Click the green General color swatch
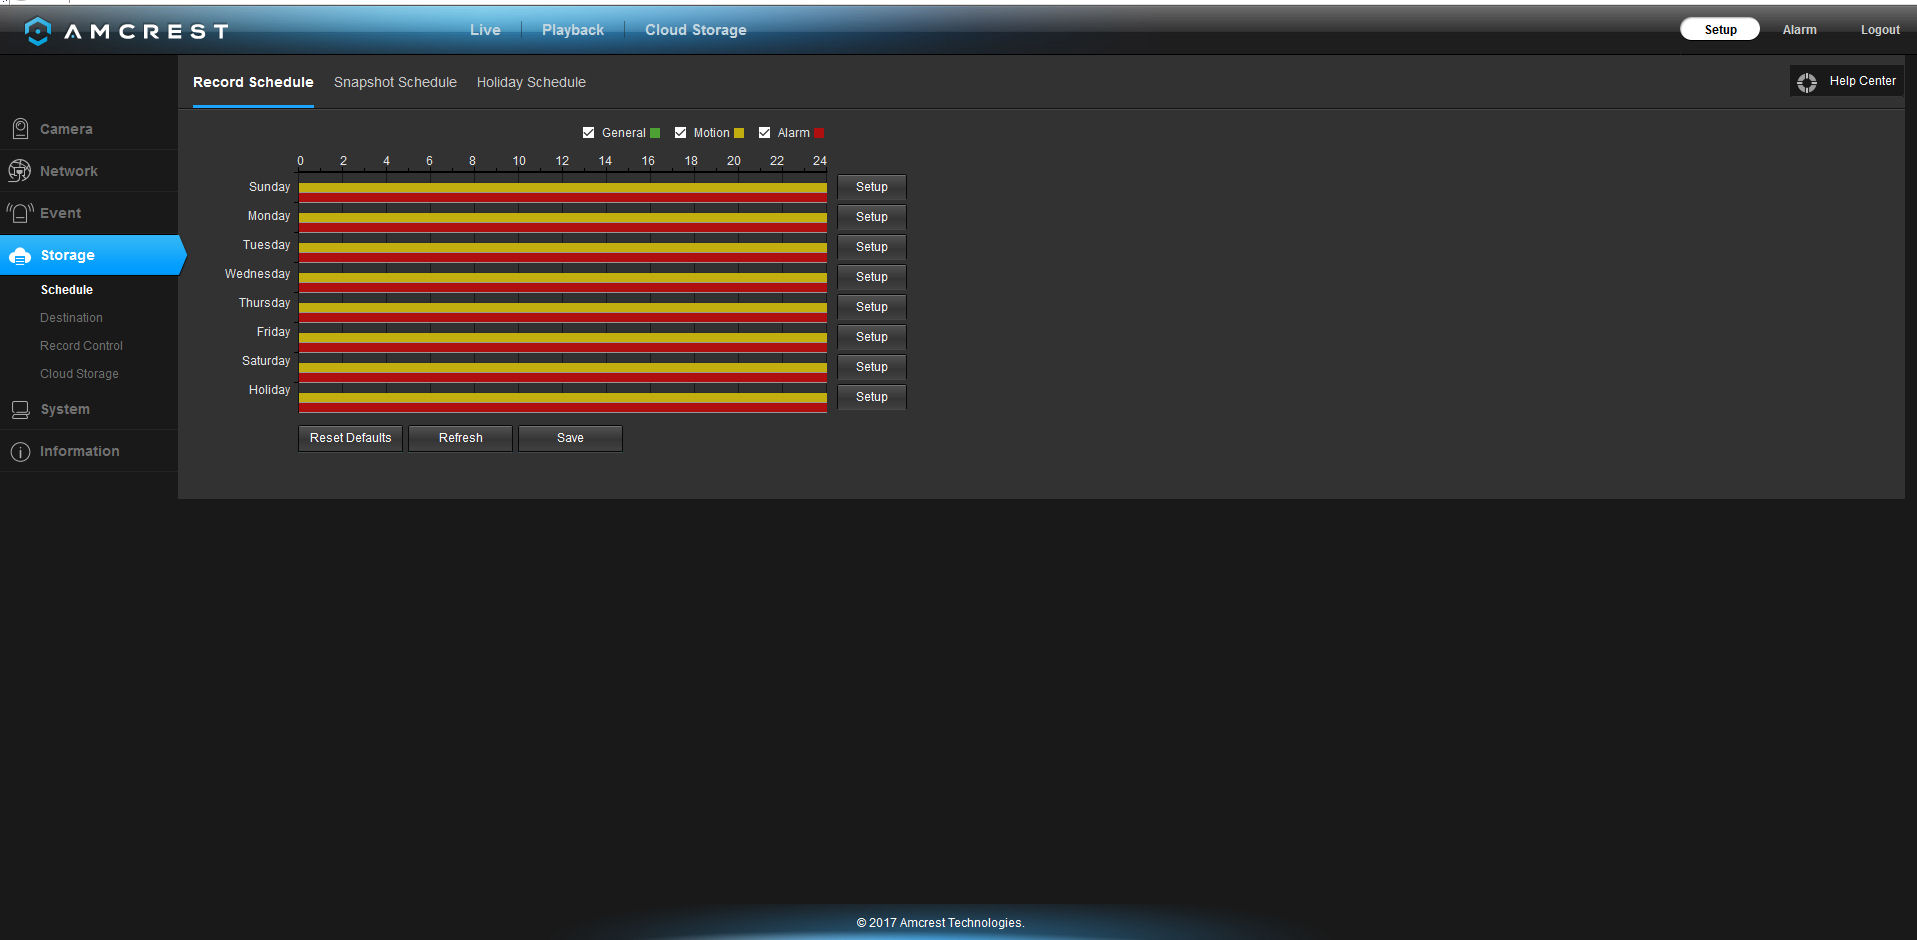Screen dimensions: 1917x940 [x=655, y=133]
